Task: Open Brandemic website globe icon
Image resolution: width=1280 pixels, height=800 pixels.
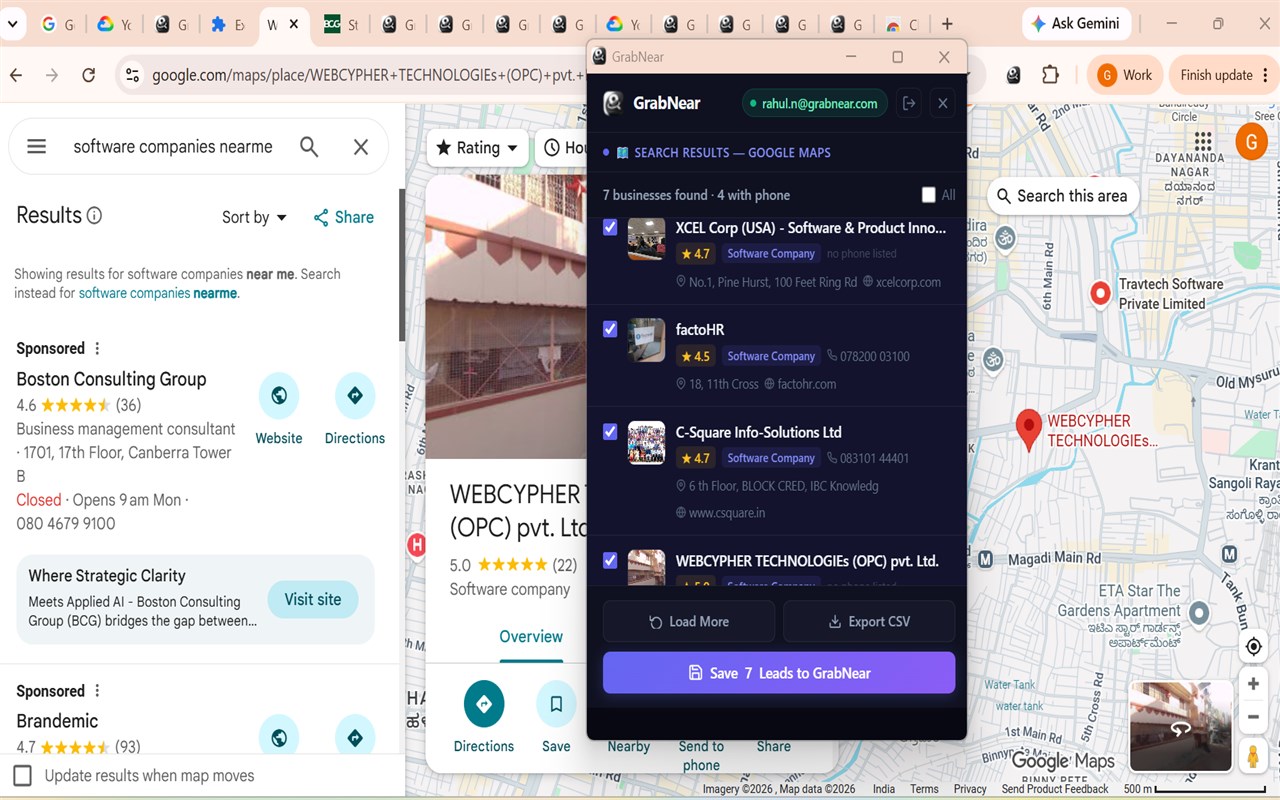Action: pyautogui.click(x=279, y=738)
